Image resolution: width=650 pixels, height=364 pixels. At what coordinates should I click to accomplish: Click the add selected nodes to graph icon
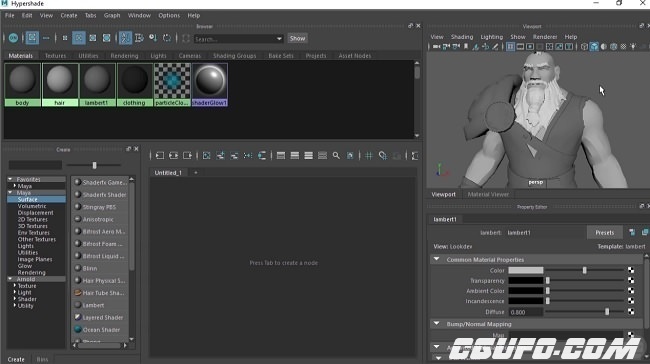coord(220,155)
